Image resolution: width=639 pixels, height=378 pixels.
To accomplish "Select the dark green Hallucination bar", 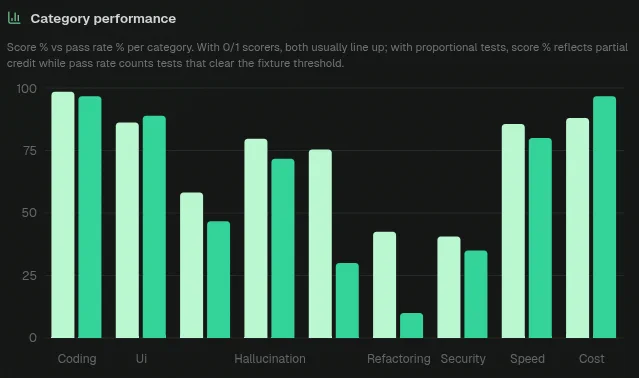I will click(283, 248).
